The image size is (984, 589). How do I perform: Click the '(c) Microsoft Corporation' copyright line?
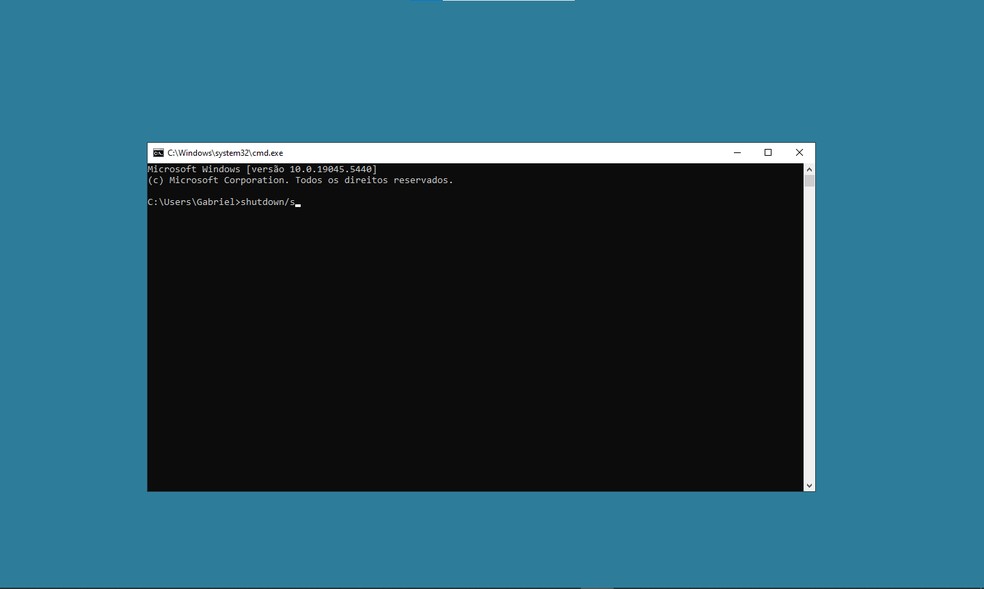coord(300,180)
